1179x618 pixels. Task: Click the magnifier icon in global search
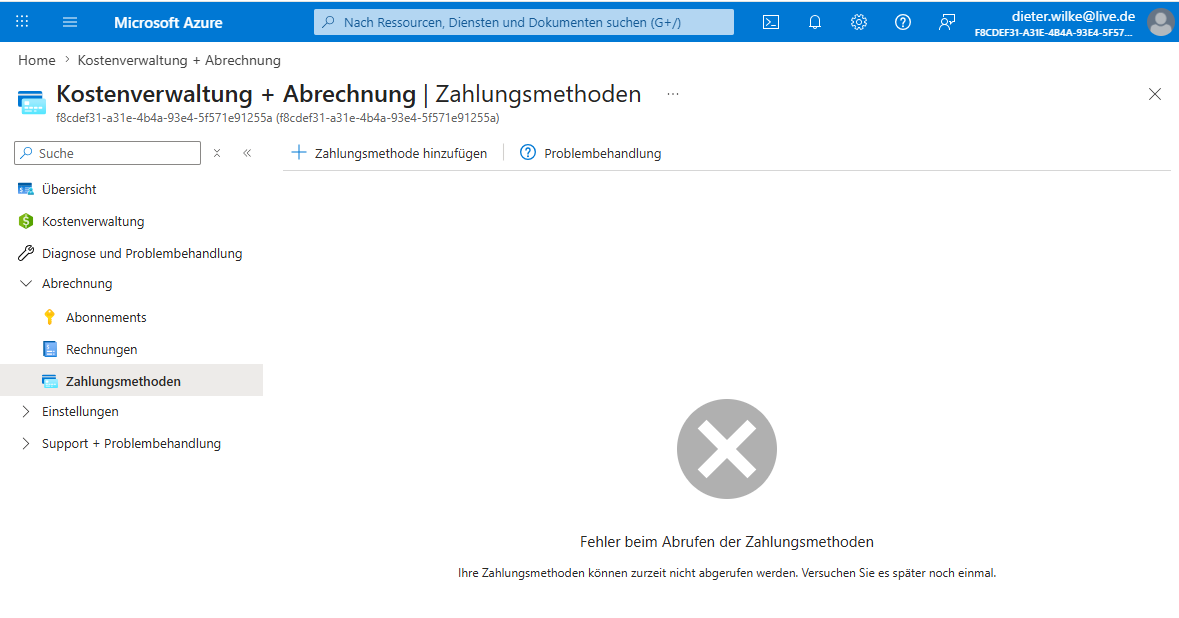pyautogui.click(x=329, y=23)
